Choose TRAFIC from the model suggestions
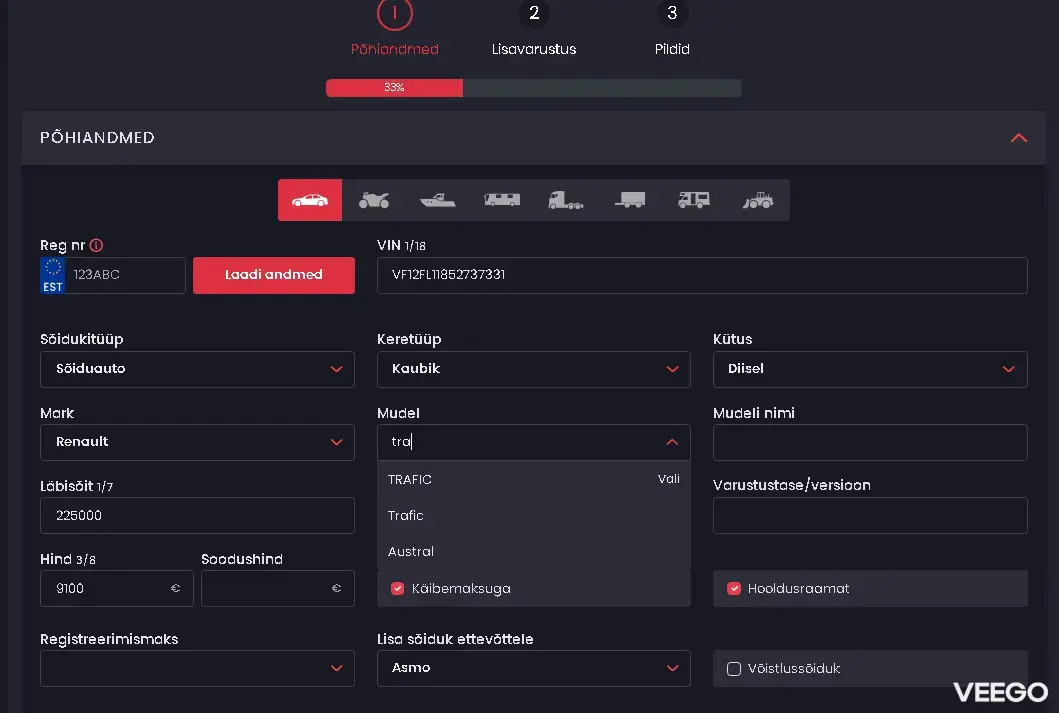 coord(410,480)
